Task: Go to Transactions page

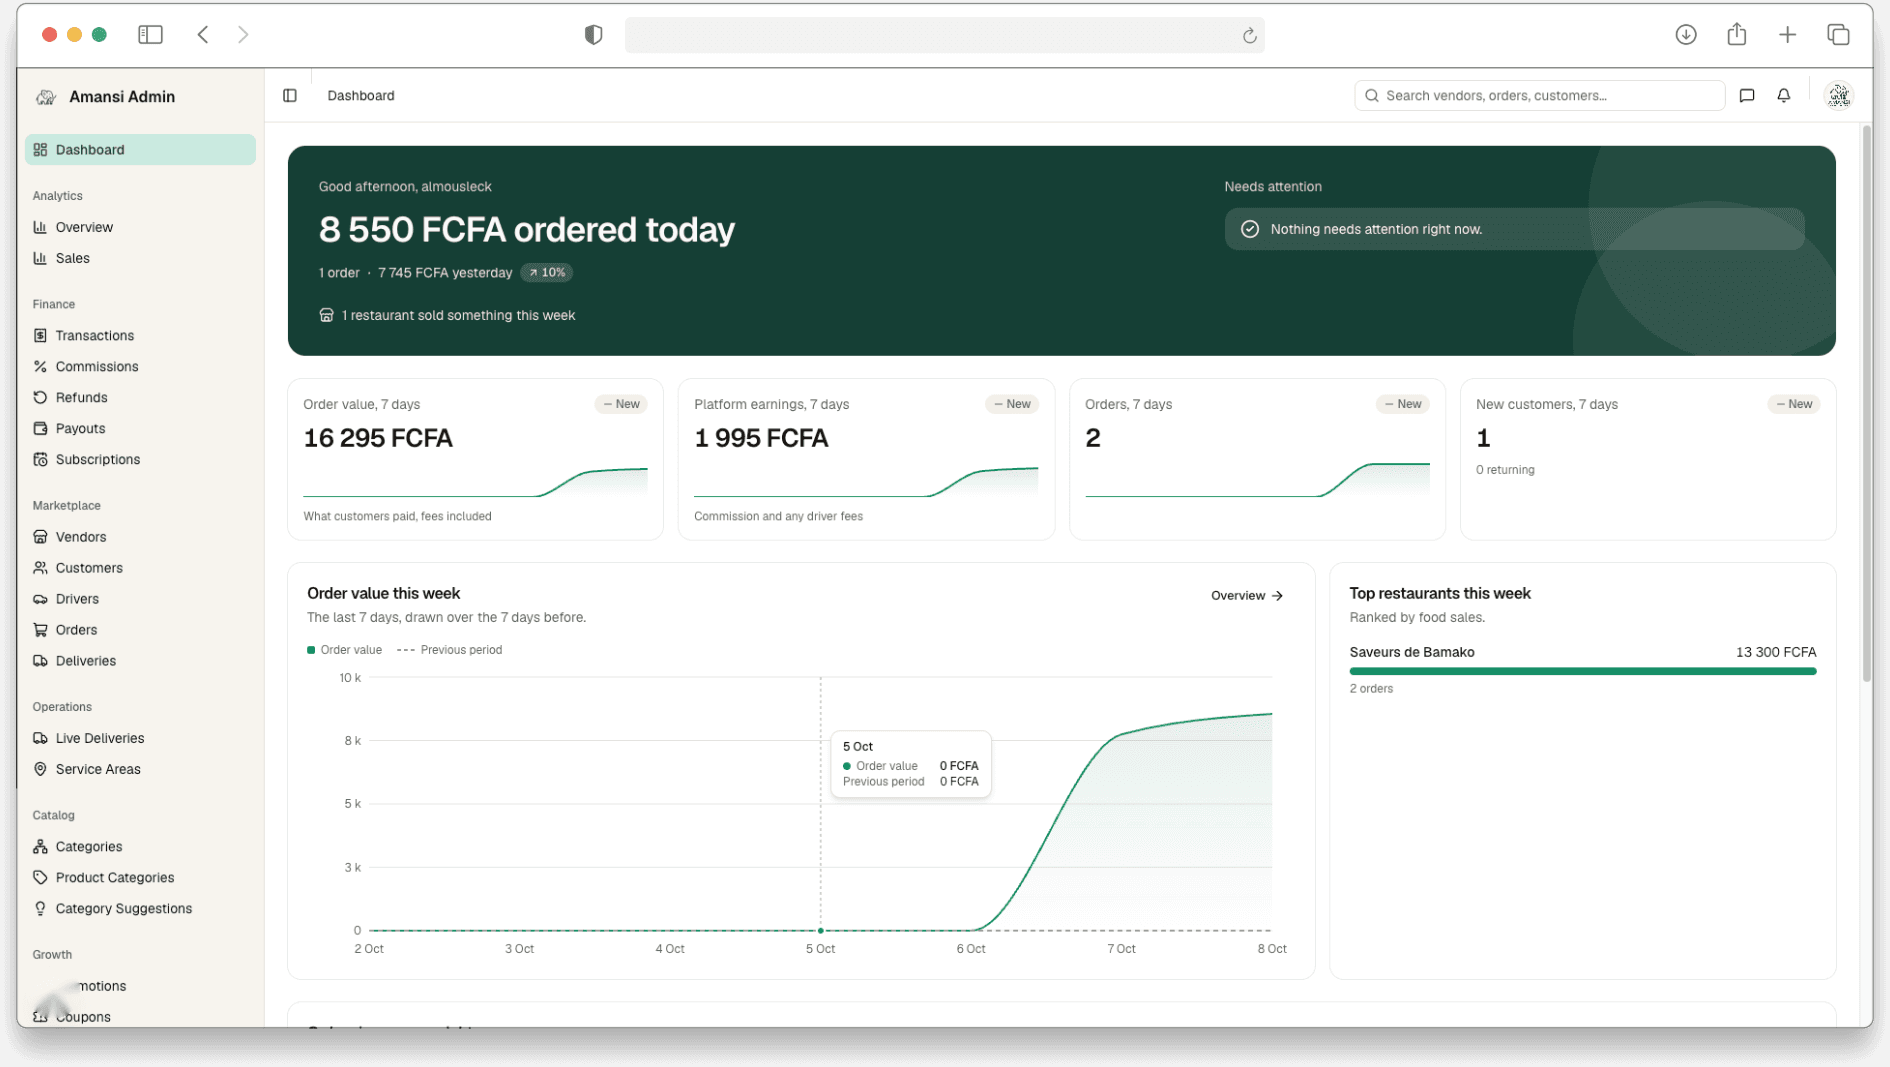Action: click(140, 336)
